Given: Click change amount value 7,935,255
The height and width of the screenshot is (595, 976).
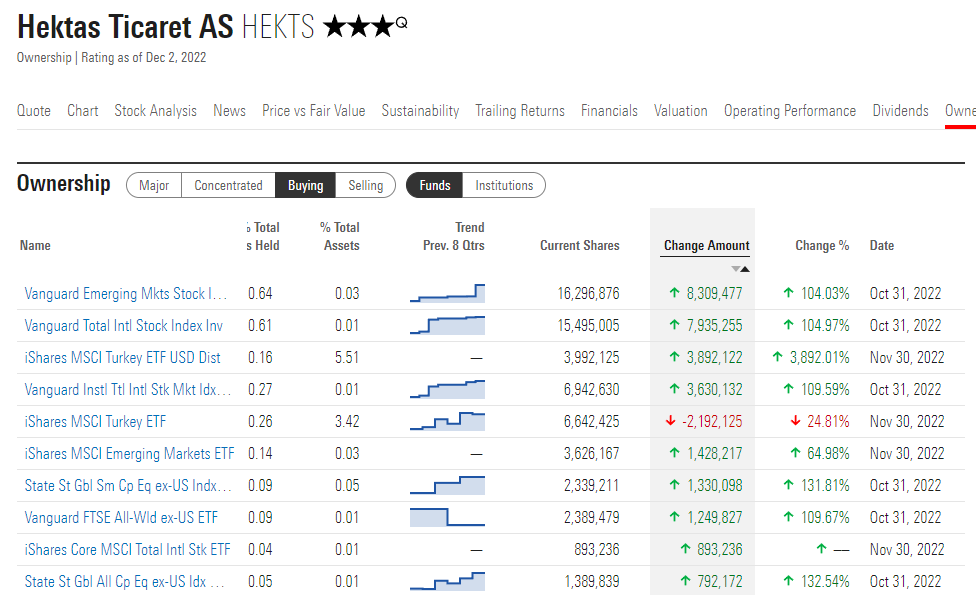Looking at the screenshot, I should pos(715,326).
